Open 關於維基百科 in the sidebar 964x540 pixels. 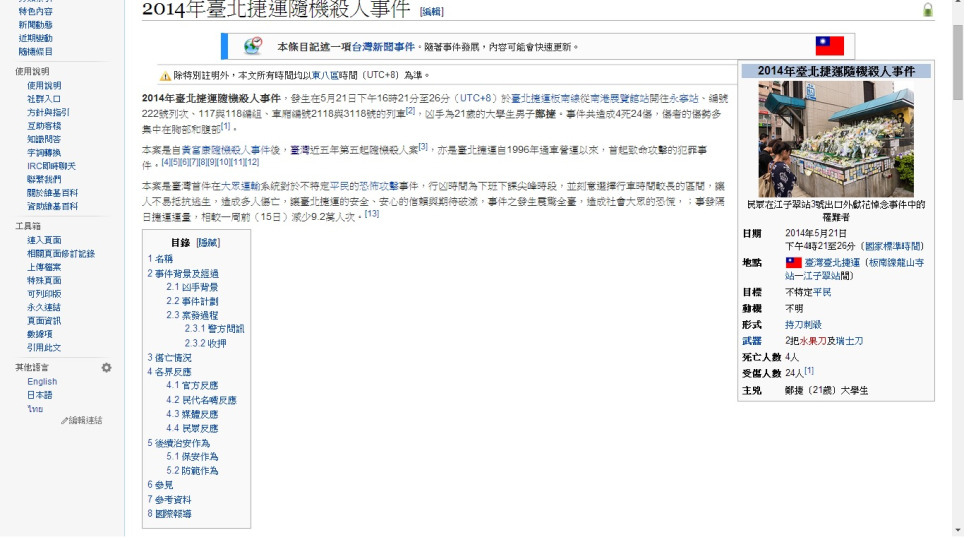(x=52, y=193)
